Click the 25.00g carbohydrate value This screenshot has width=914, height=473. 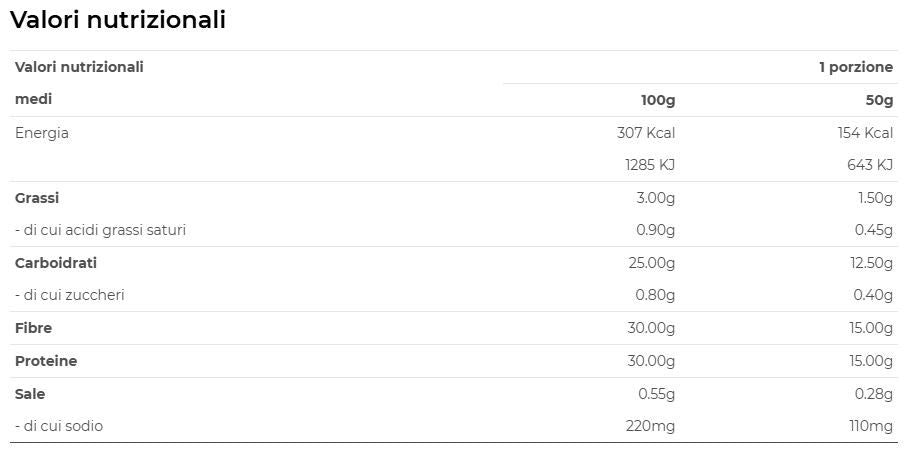click(x=651, y=263)
